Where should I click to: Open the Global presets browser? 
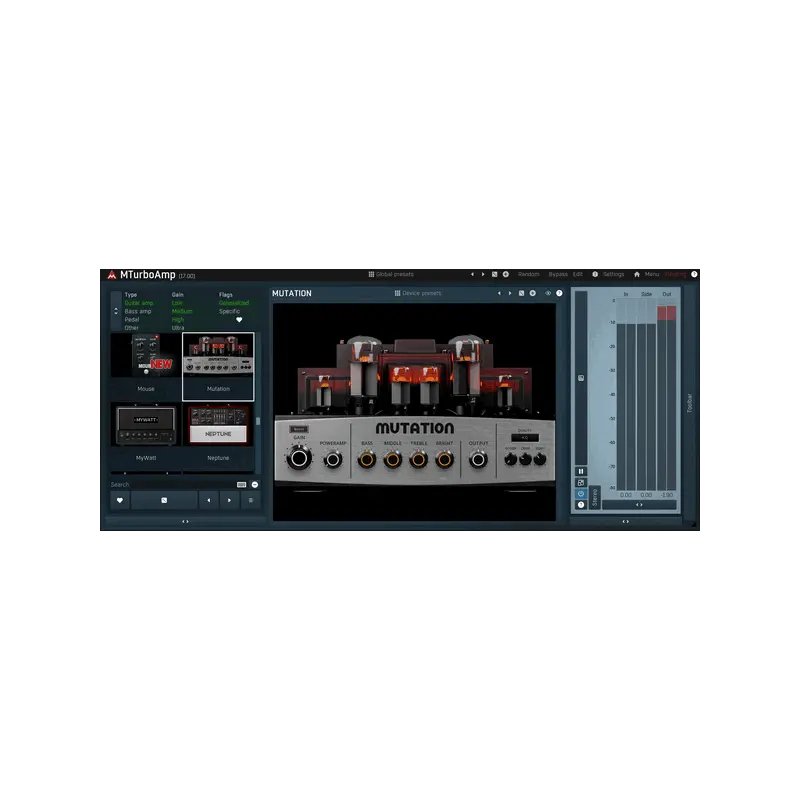point(391,274)
